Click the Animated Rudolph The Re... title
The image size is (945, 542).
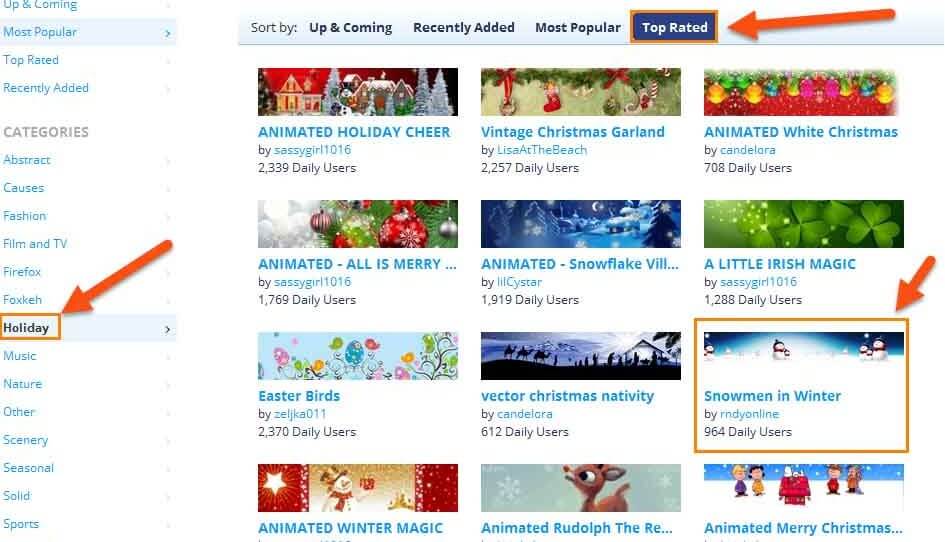(x=577, y=528)
